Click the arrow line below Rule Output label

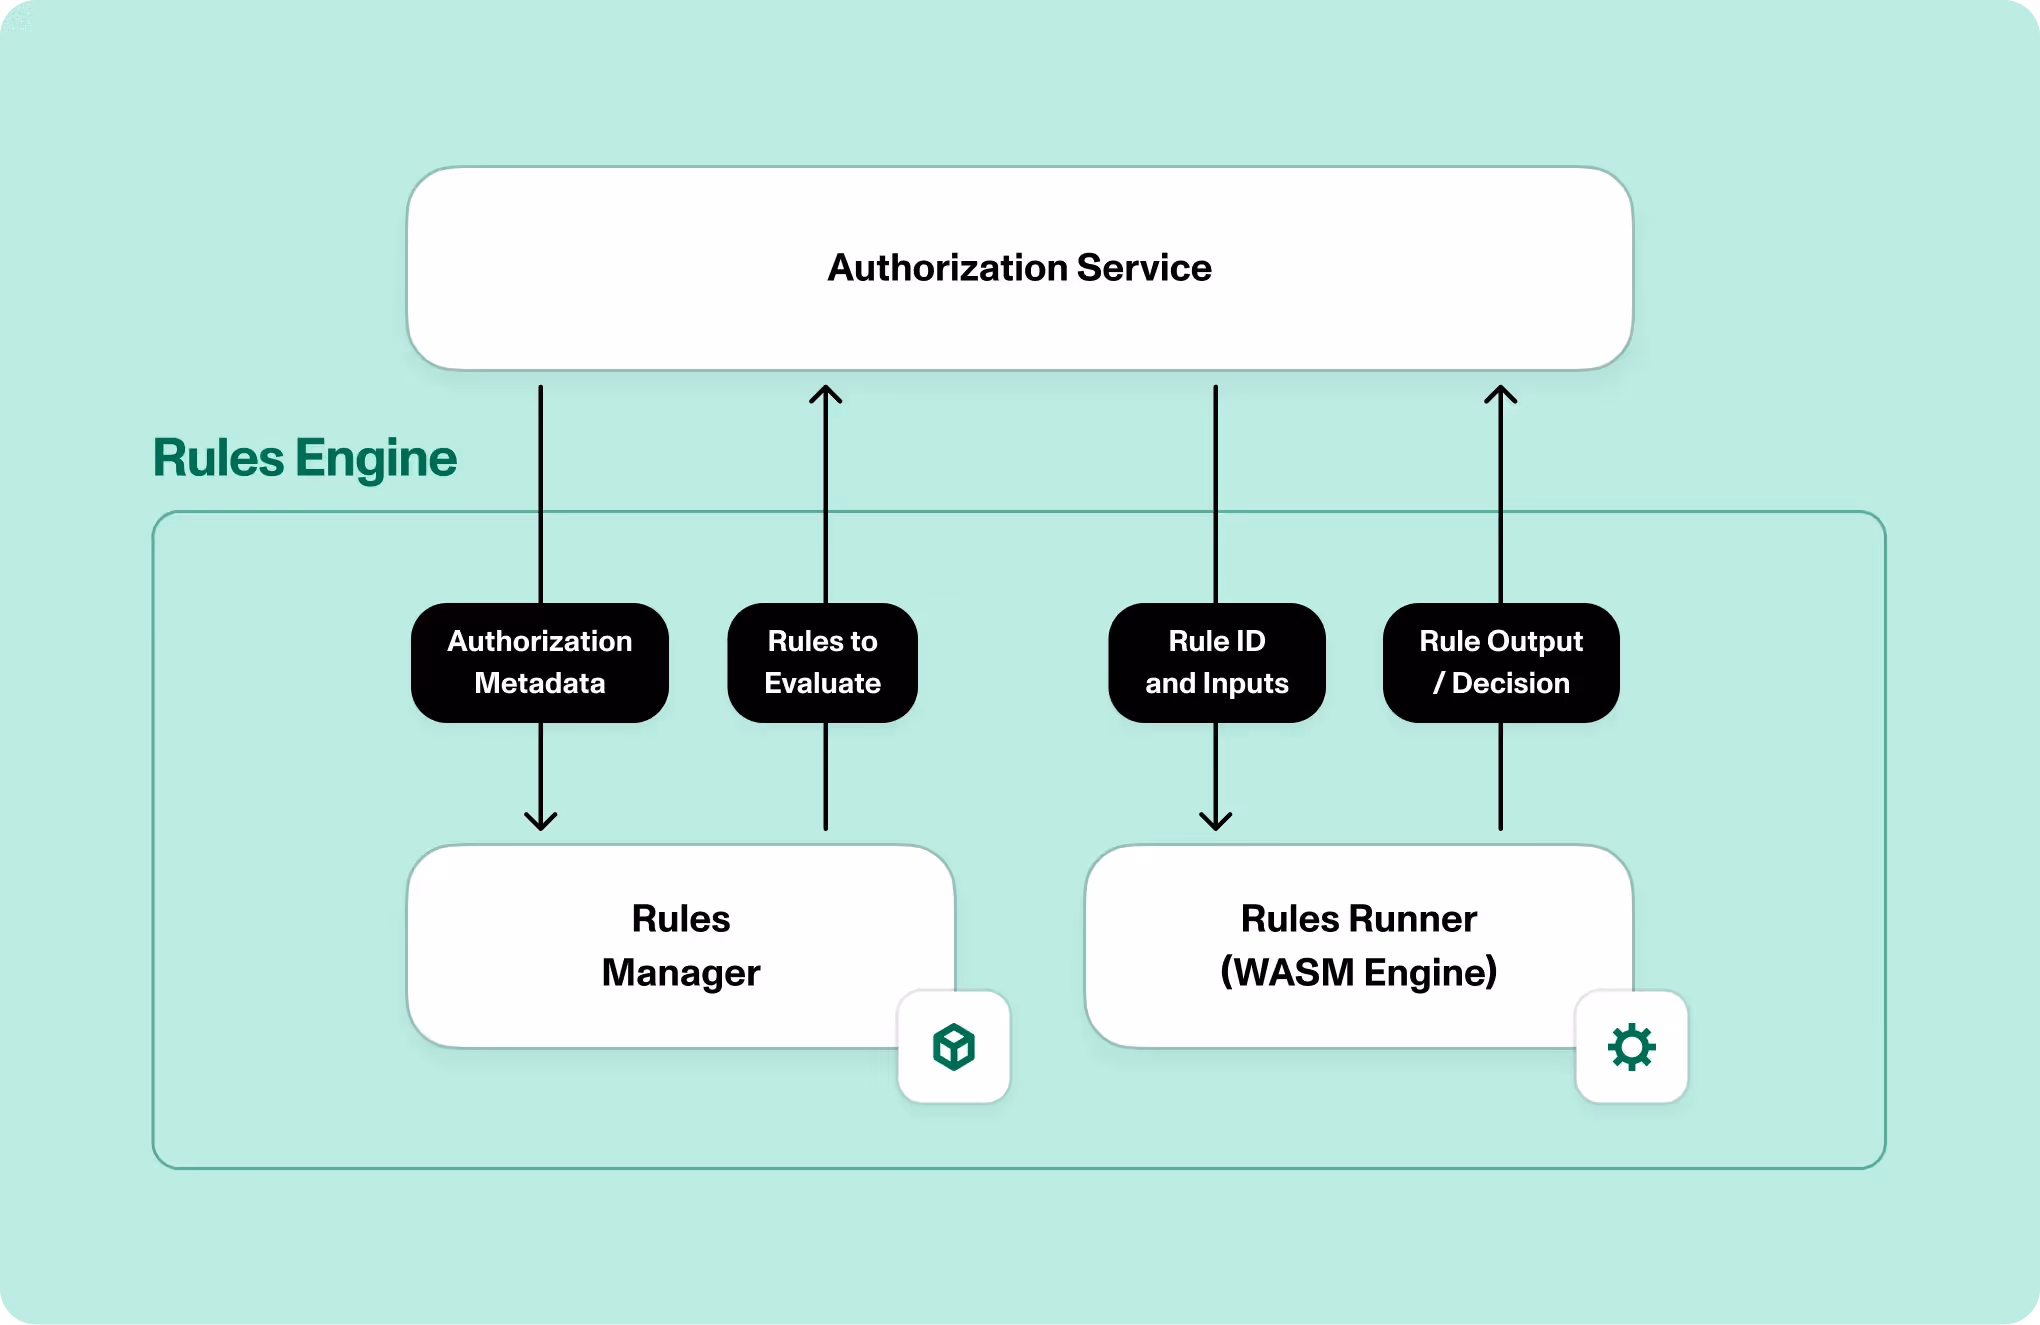click(1500, 775)
